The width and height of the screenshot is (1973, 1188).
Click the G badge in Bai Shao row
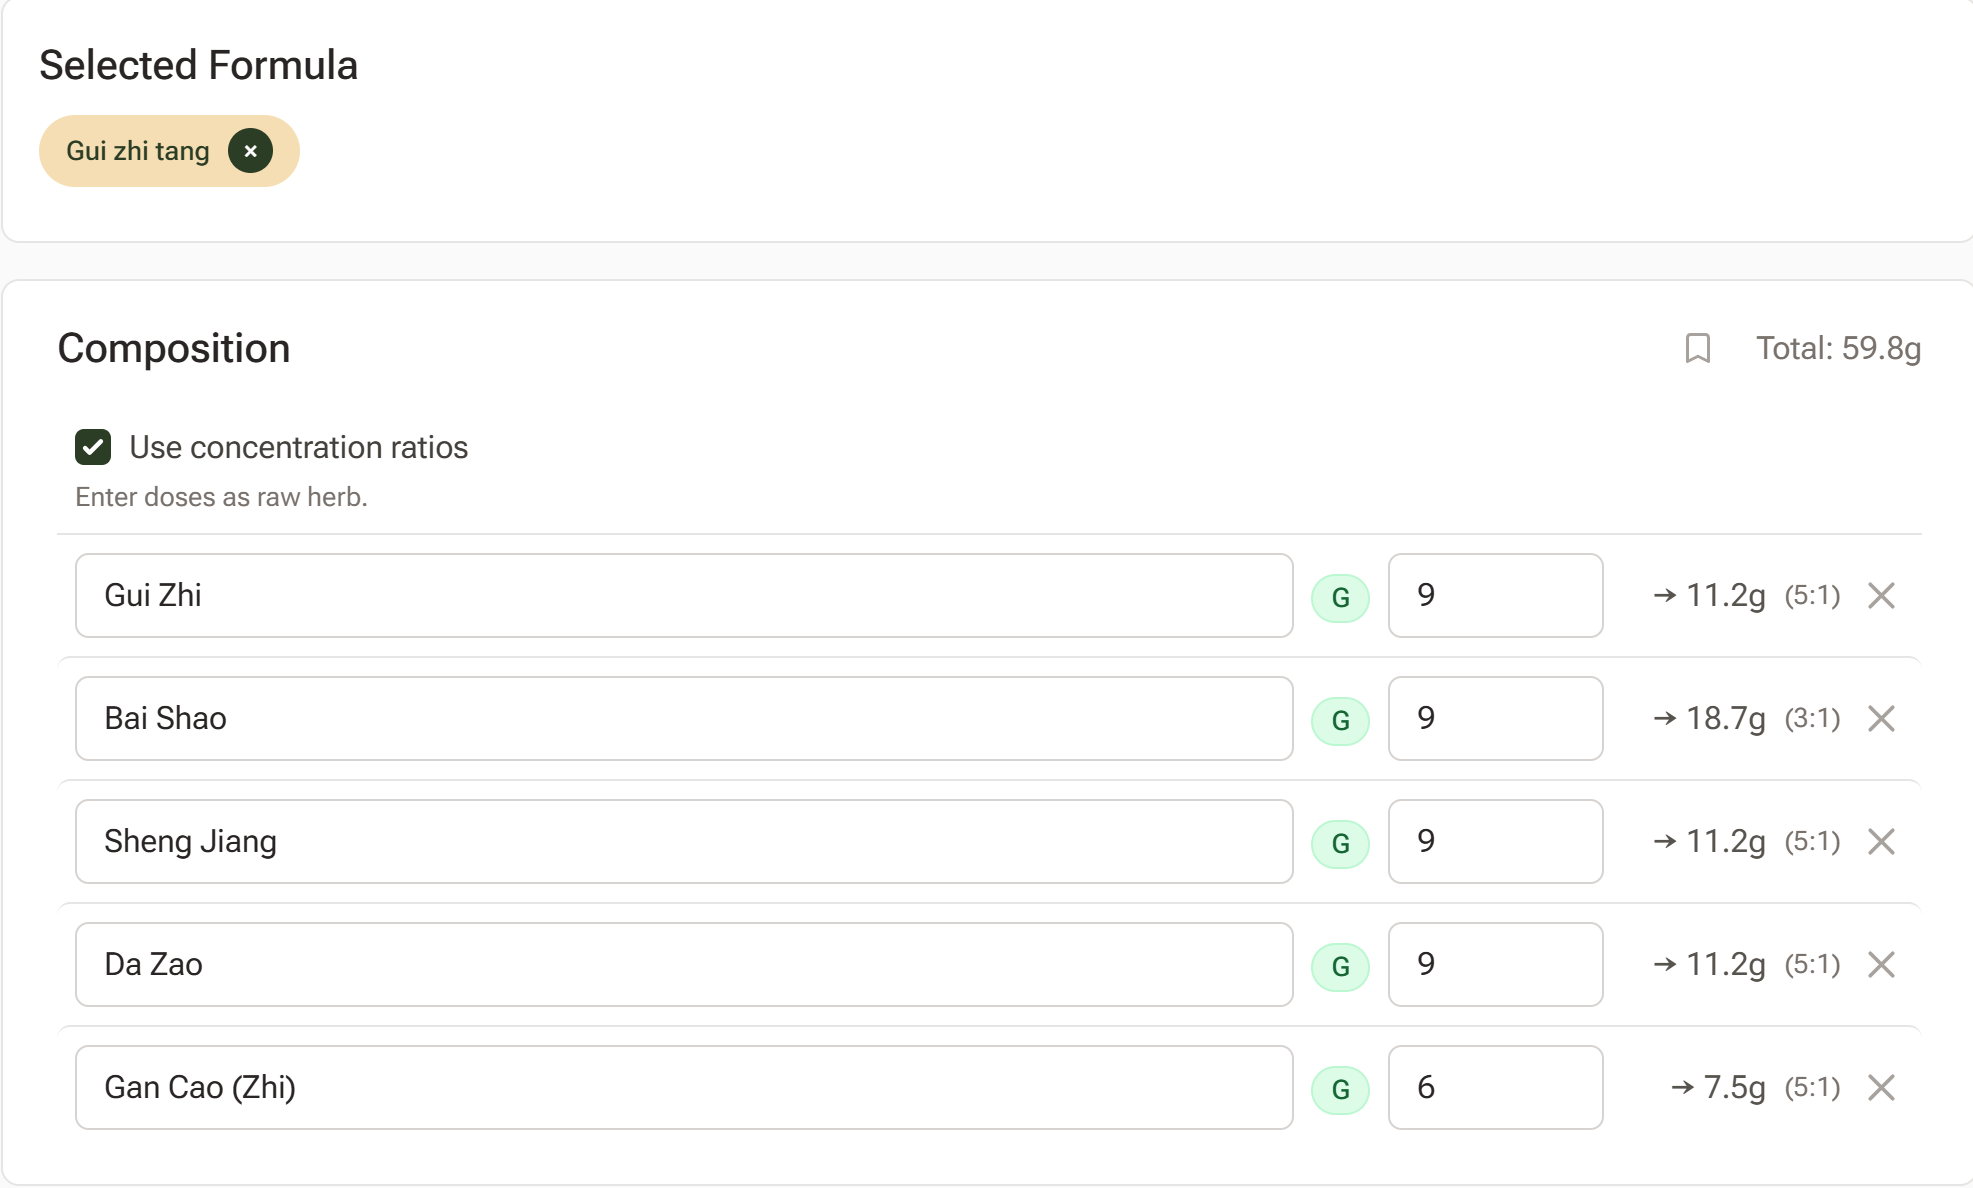point(1340,721)
